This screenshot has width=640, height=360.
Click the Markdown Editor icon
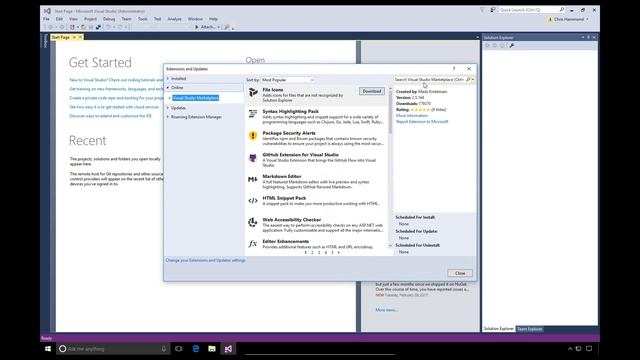click(x=253, y=179)
